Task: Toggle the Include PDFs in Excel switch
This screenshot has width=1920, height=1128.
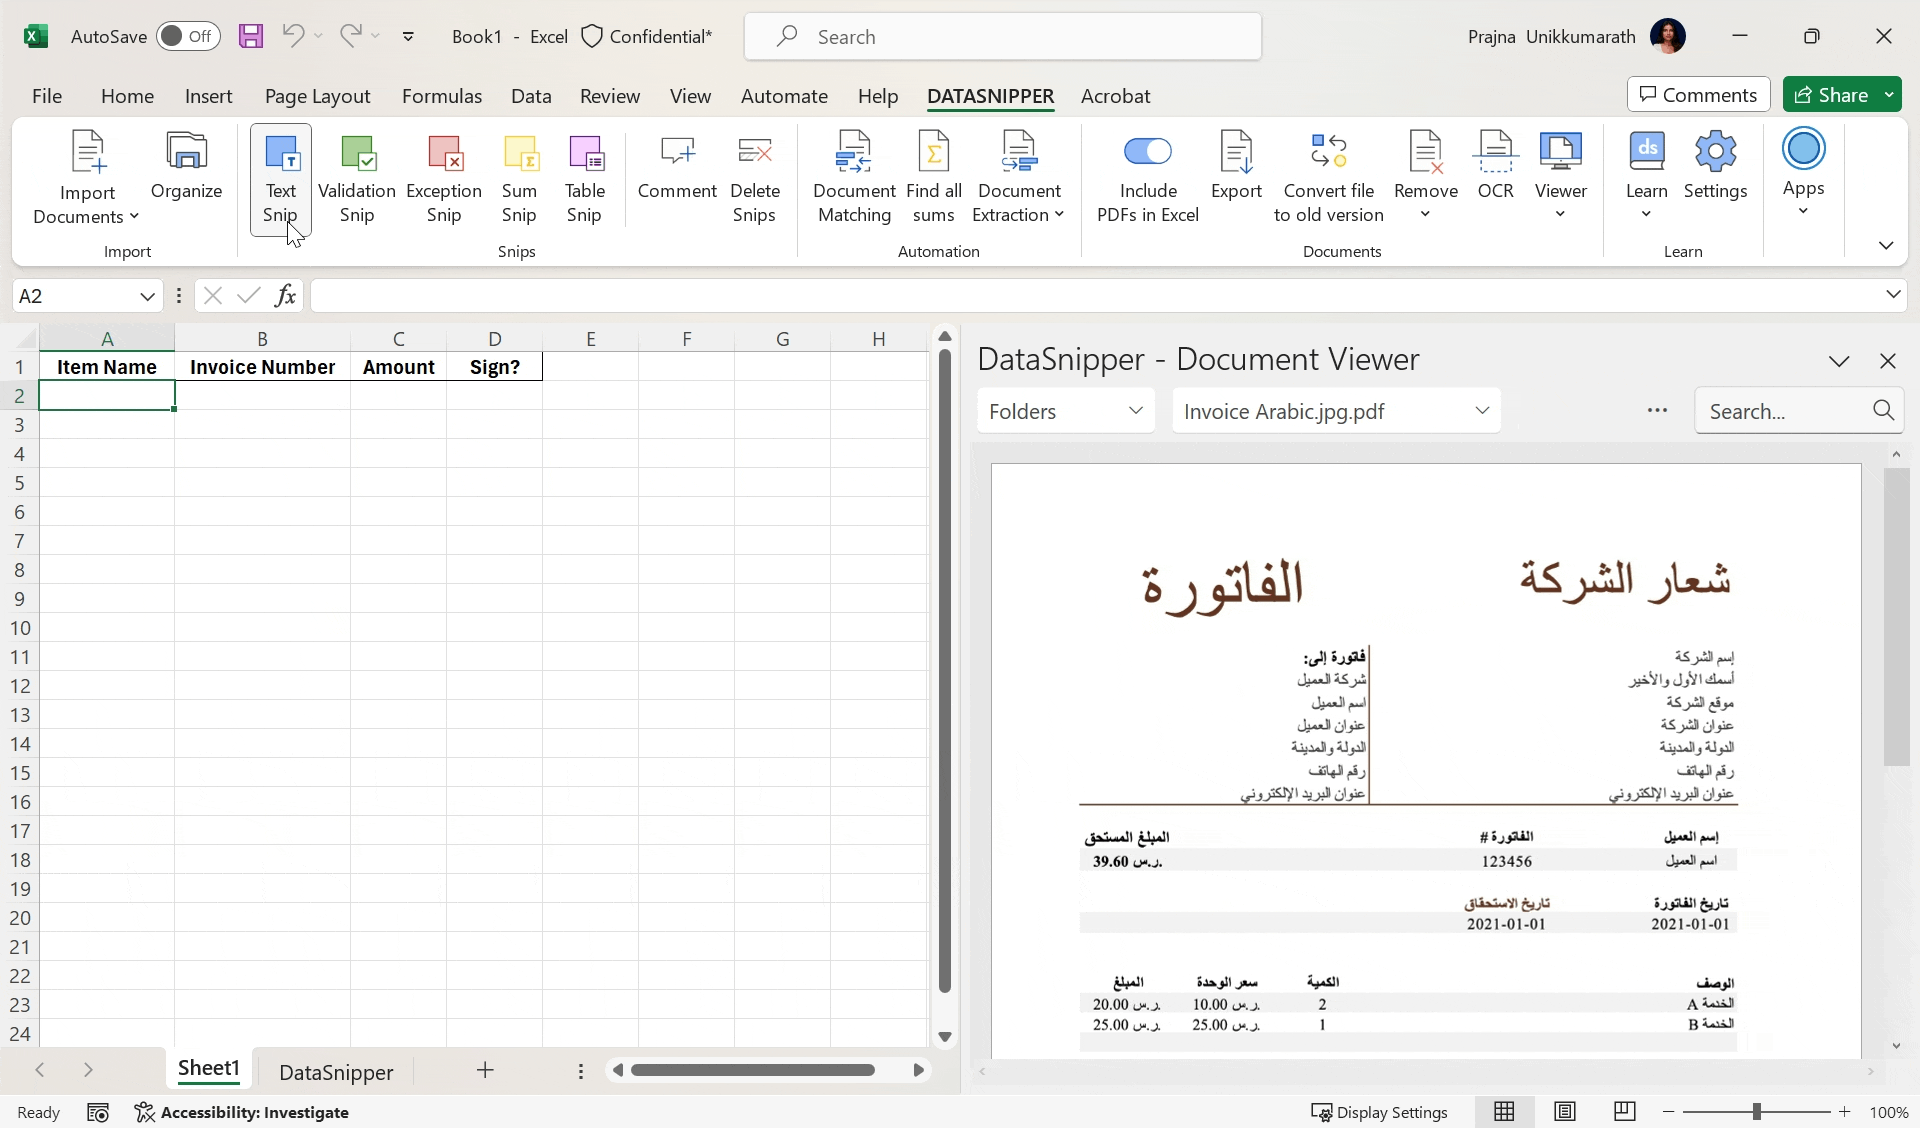Action: coord(1148,152)
